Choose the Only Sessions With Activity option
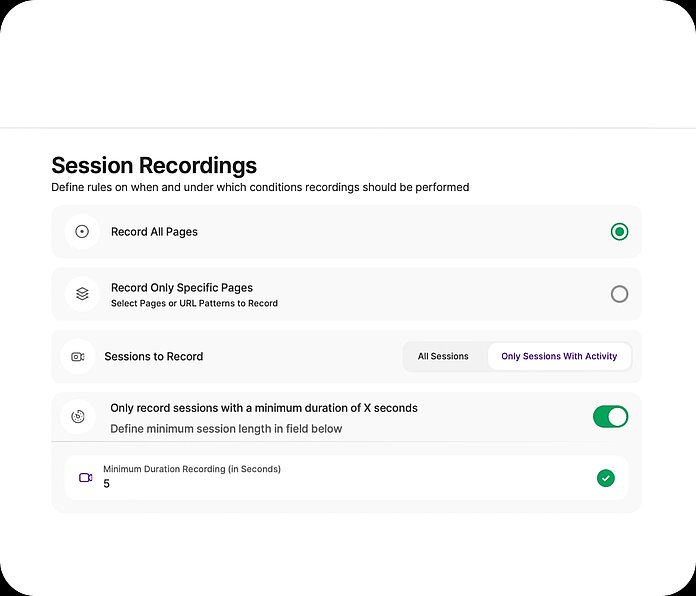This screenshot has height=596, width=696. pos(559,357)
